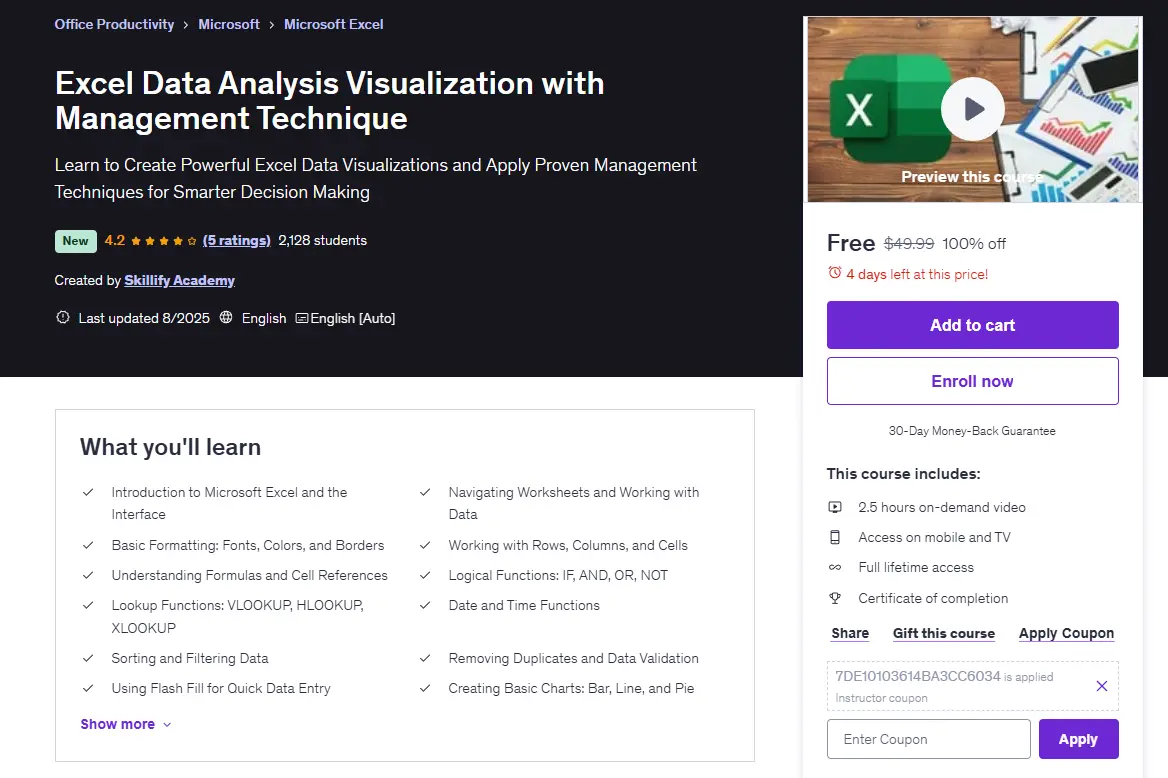Click the infinity lifetime access icon

point(835,567)
